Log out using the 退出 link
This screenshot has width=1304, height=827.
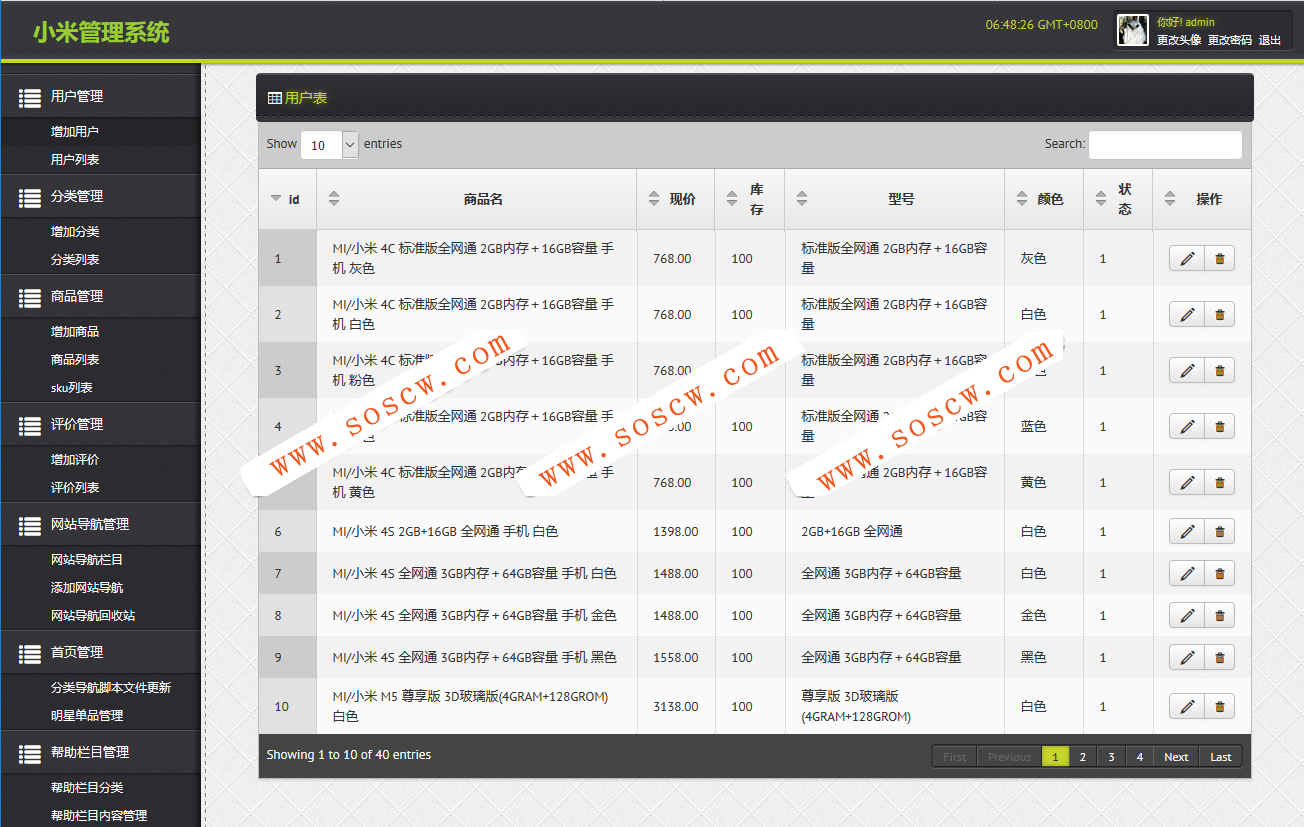point(1270,40)
